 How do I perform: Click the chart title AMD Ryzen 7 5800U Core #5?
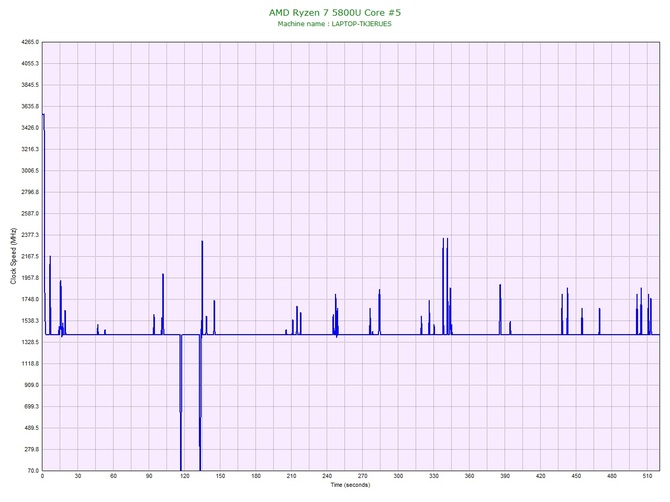click(x=335, y=12)
